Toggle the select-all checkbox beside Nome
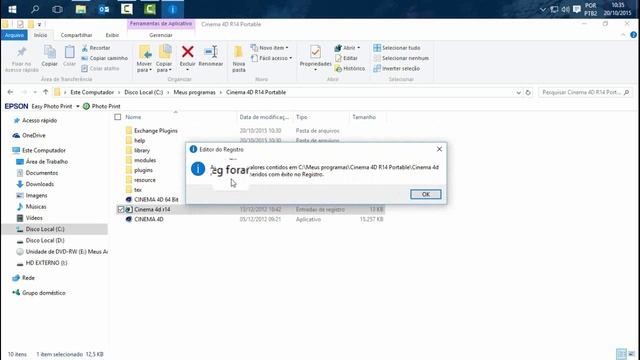Image resolution: width=640 pixels, height=360 pixels. (x=118, y=117)
